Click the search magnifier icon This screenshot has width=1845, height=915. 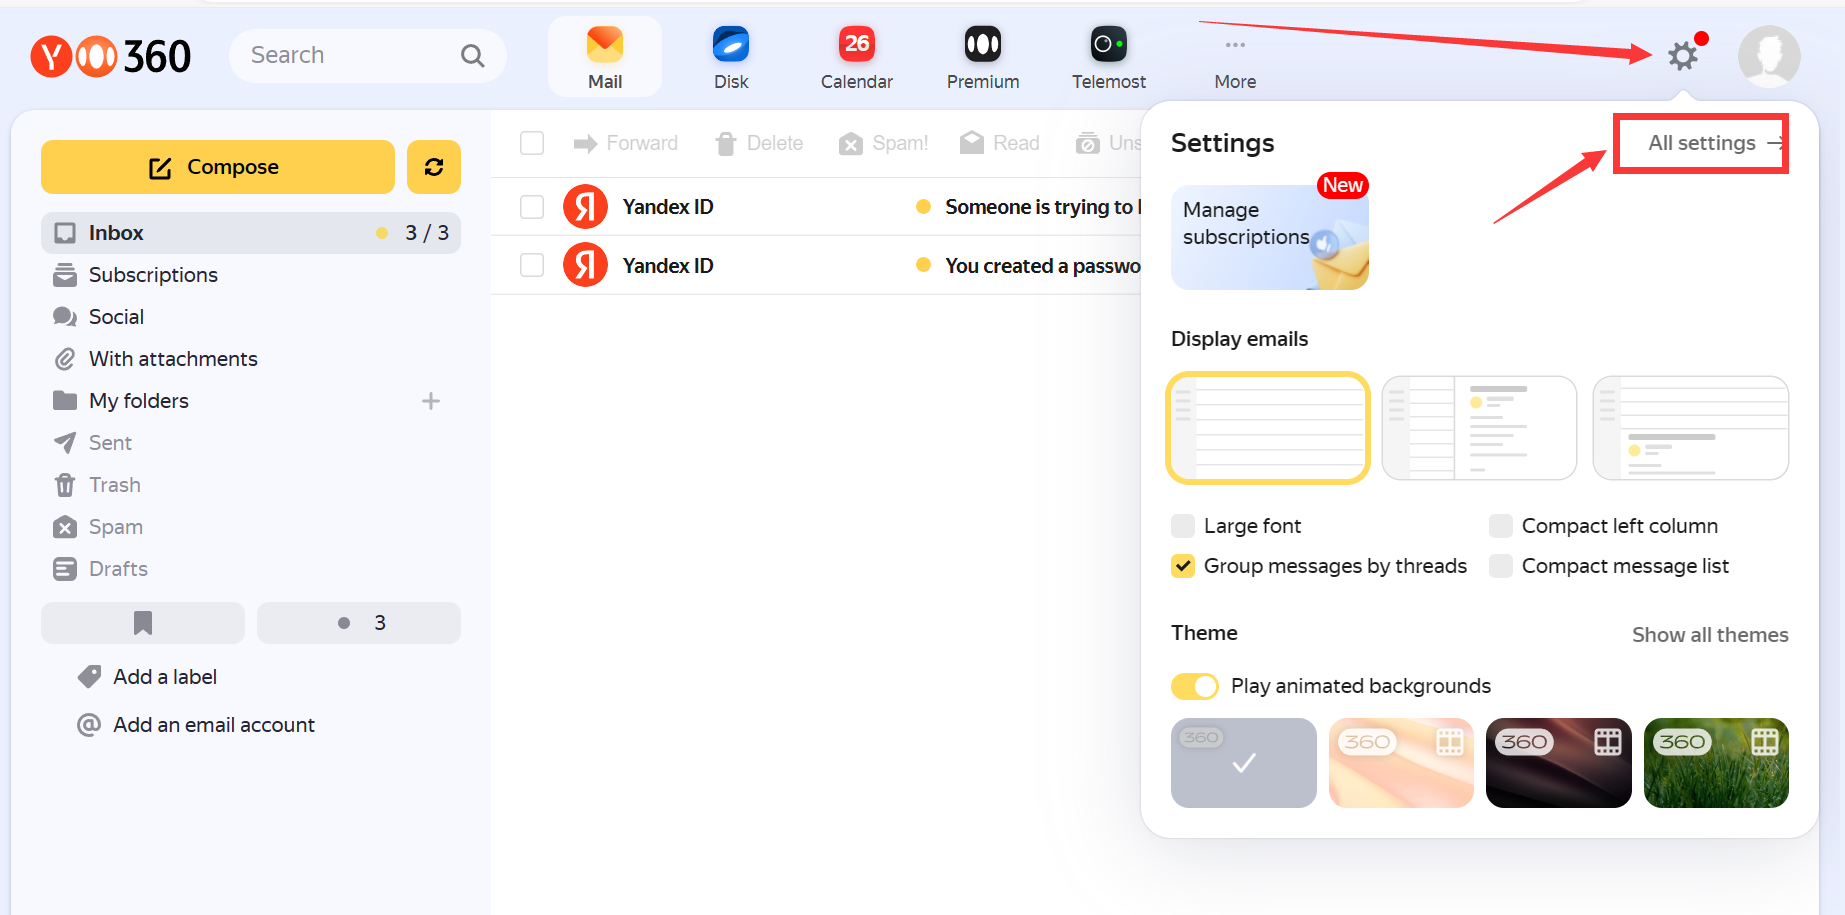[x=472, y=56]
